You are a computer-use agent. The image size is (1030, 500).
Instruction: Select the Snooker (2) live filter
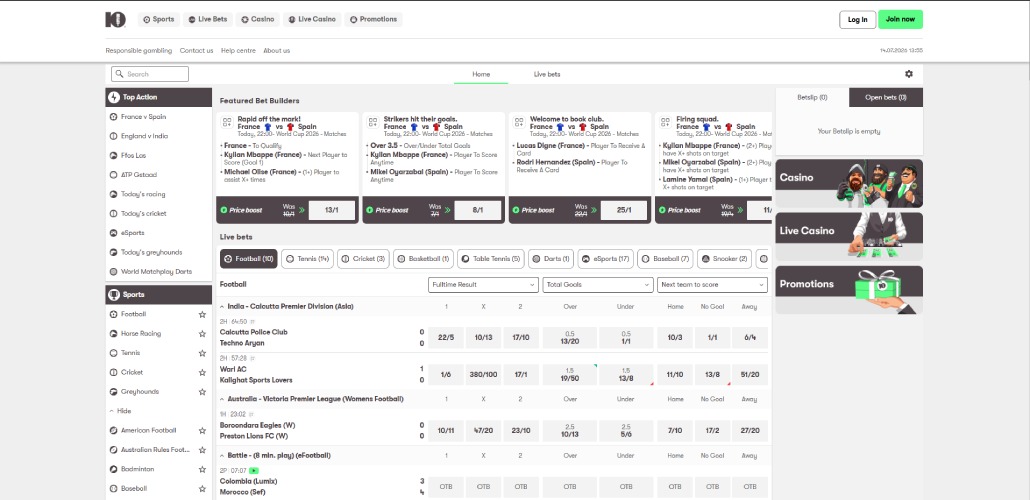coord(725,259)
